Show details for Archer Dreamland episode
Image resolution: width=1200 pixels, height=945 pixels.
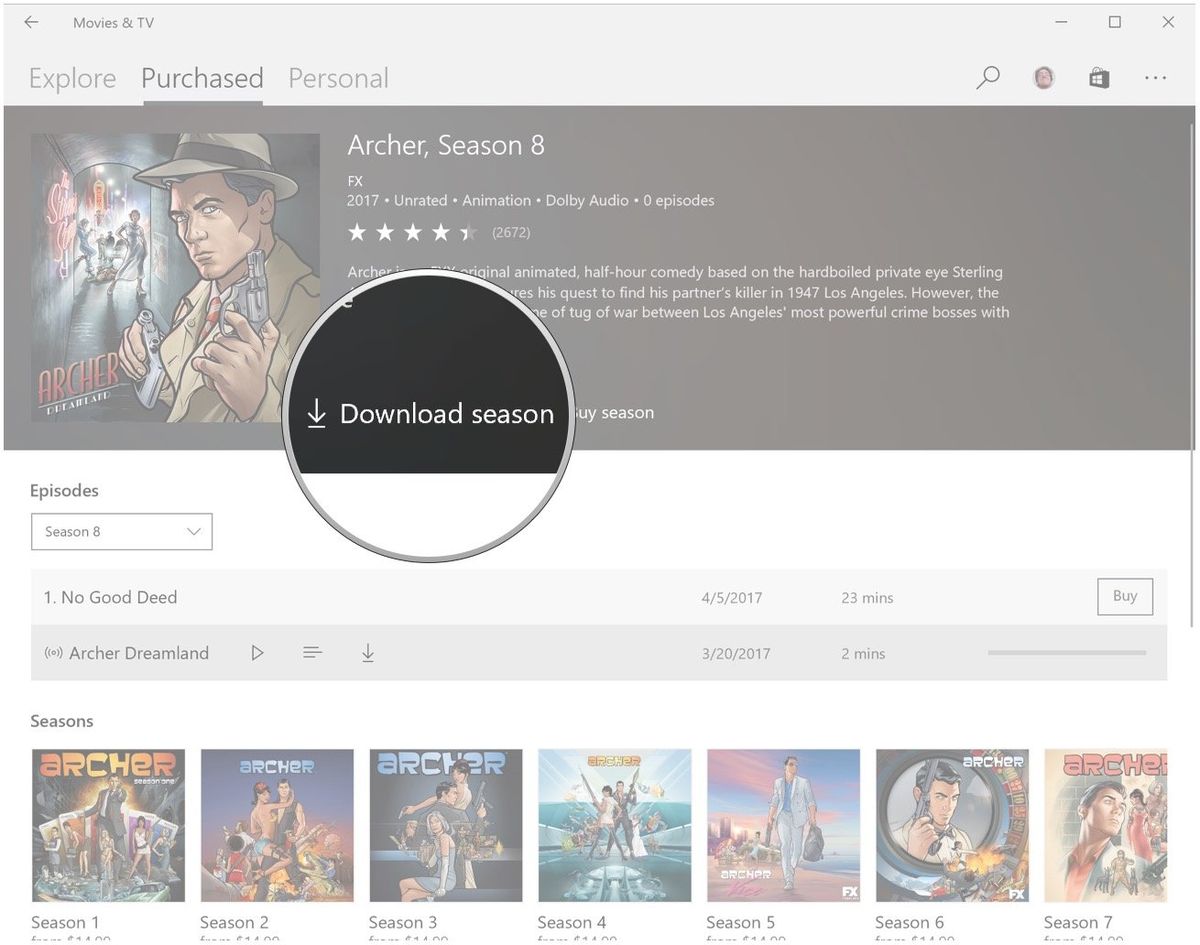point(312,652)
